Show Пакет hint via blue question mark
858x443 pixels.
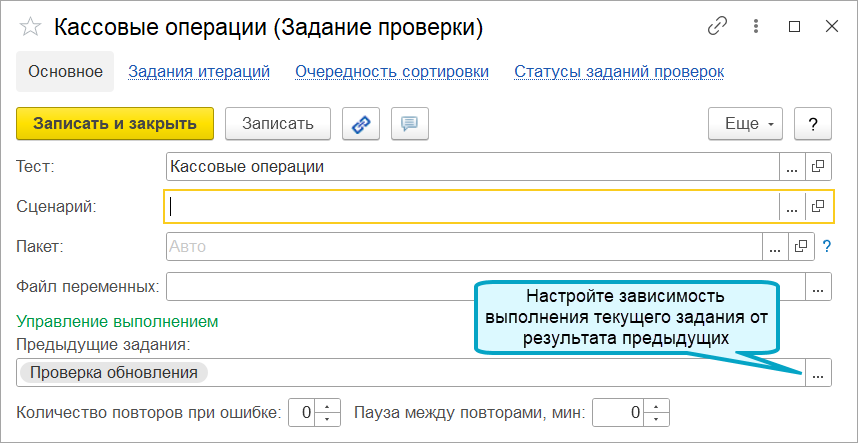pos(827,247)
